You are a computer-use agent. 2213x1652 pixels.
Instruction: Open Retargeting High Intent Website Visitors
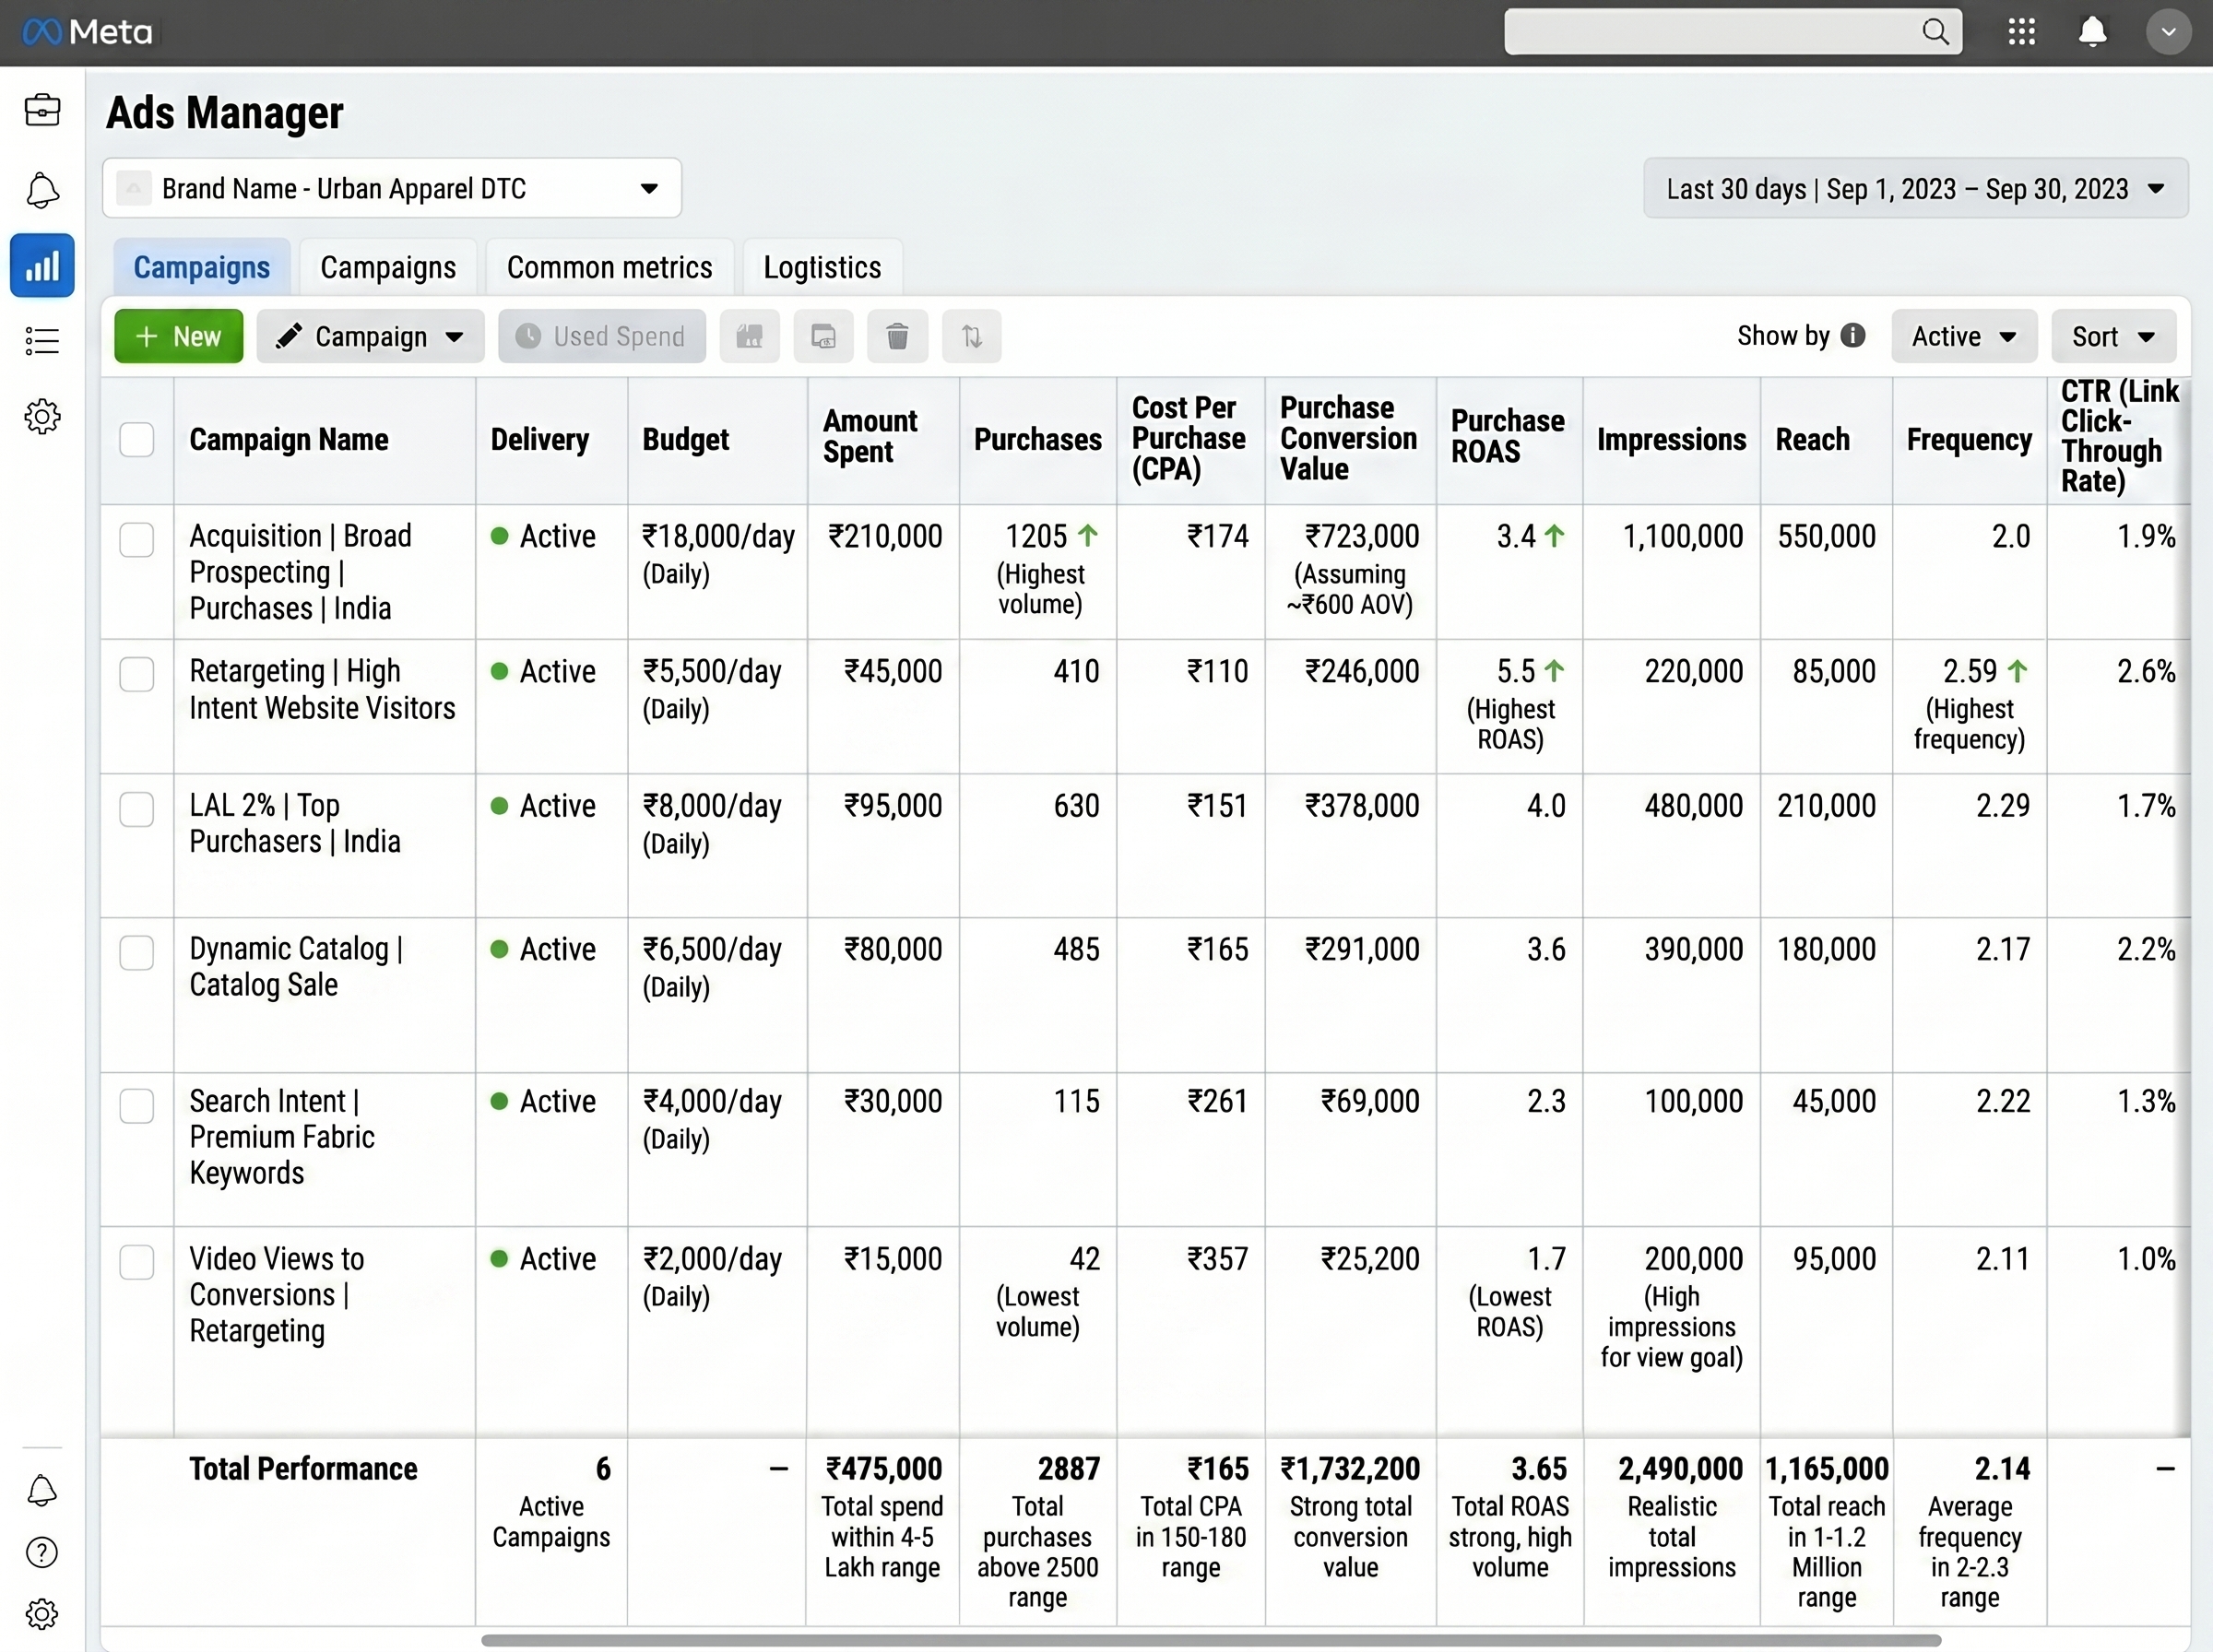[322, 689]
